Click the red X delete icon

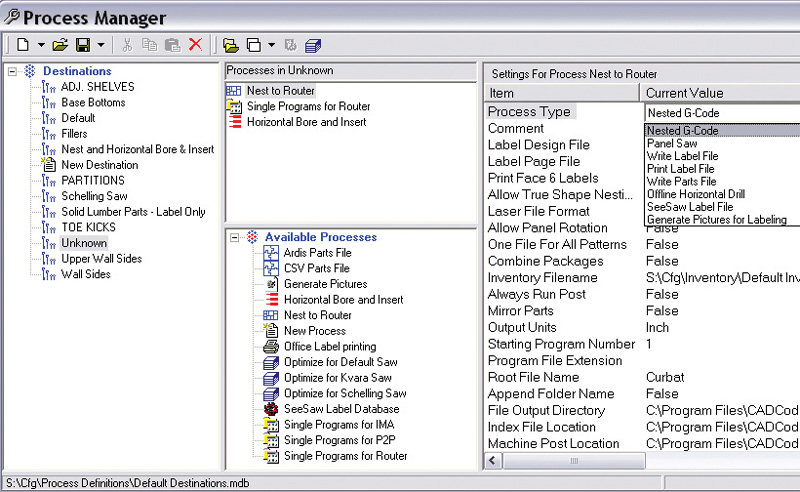(x=195, y=45)
